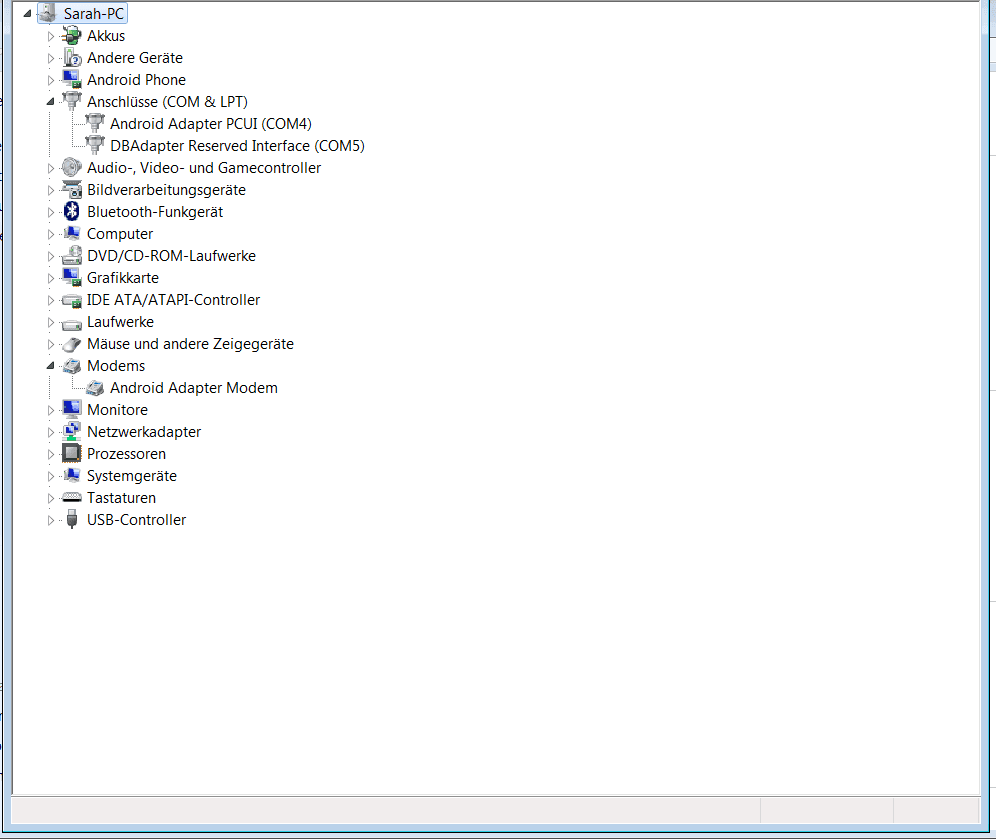Click the Android Adapter PCUI port icon

(95, 123)
